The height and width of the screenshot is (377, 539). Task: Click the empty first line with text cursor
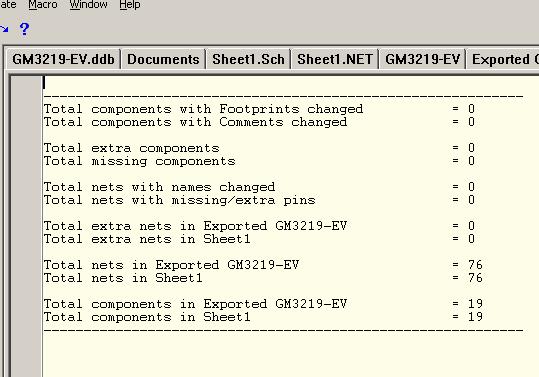[x=283, y=83]
